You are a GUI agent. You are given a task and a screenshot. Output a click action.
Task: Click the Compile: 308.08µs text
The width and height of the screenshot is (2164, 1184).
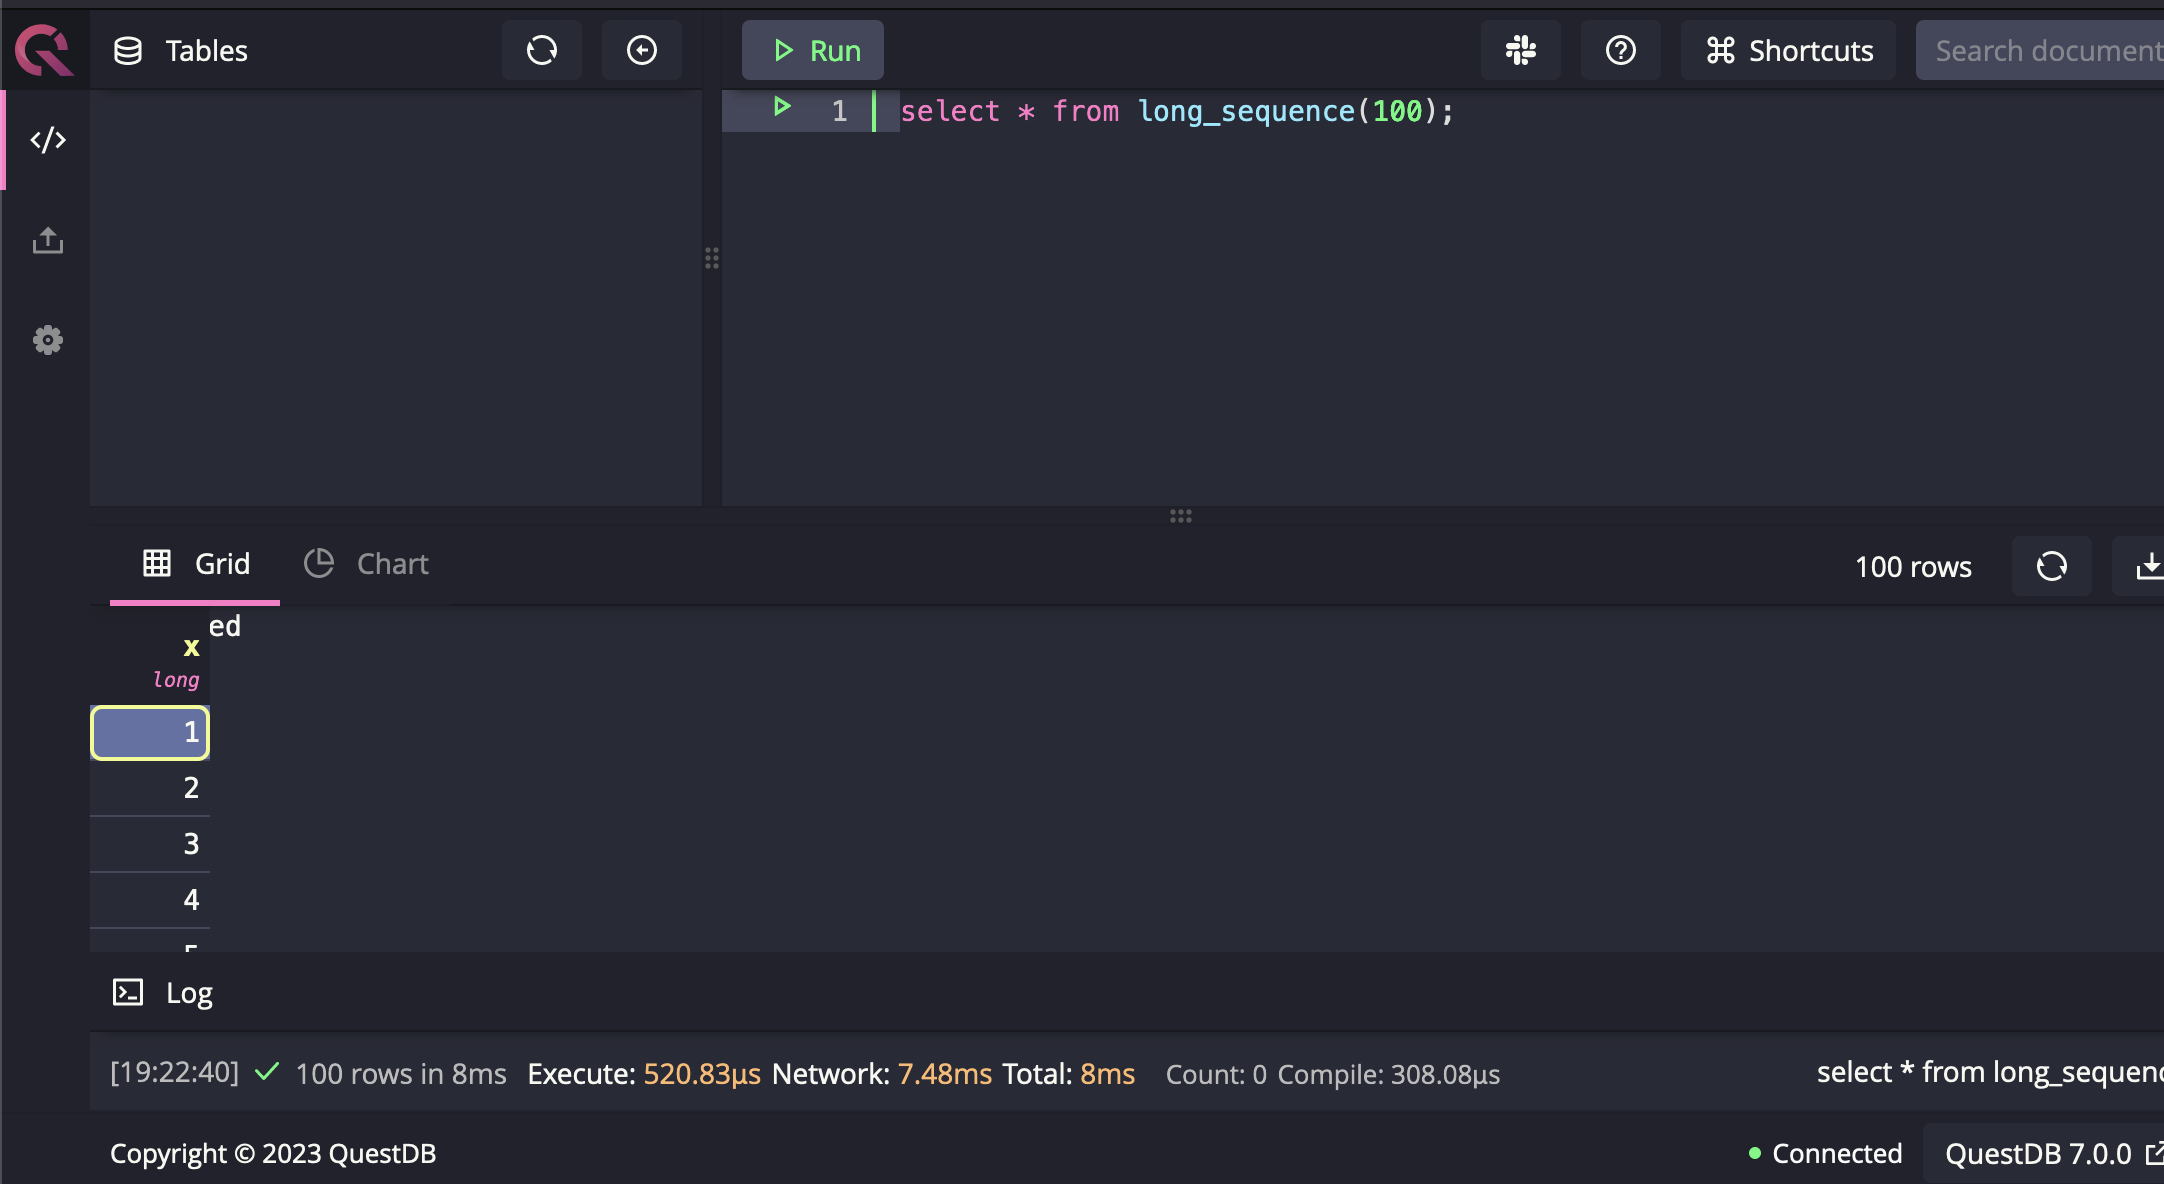pyautogui.click(x=1389, y=1074)
